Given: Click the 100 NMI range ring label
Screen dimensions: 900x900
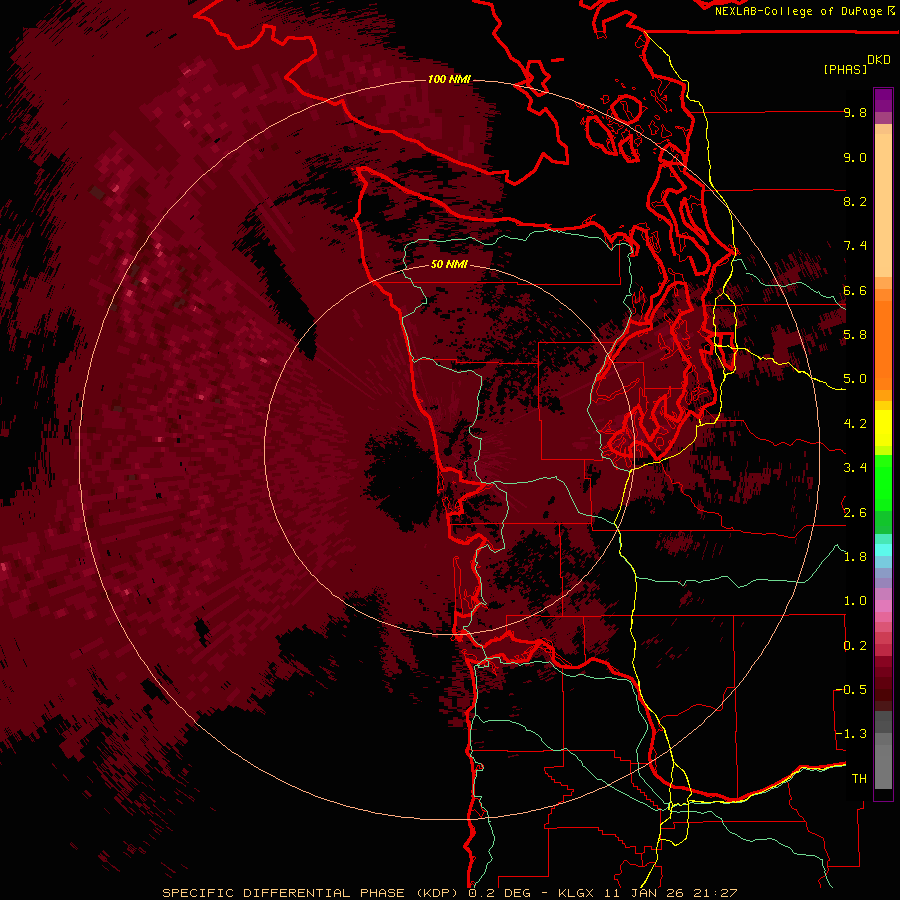Looking at the screenshot, I should [x=449, y=79].
